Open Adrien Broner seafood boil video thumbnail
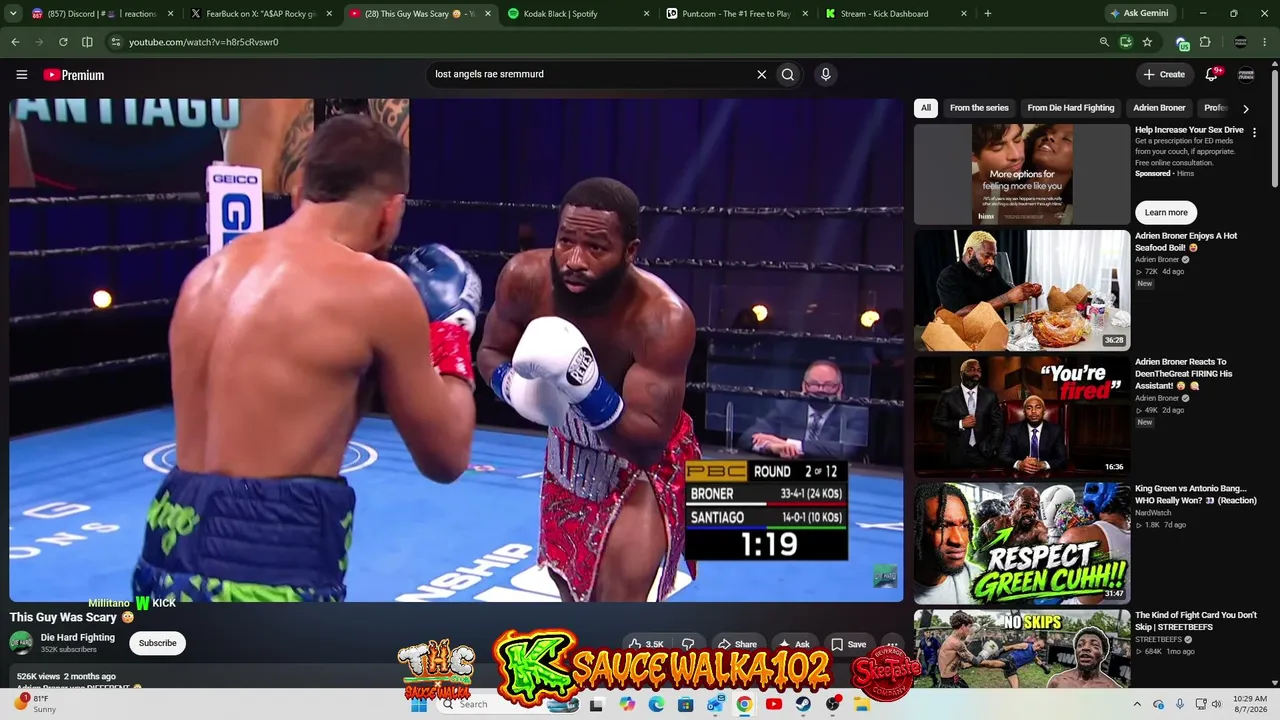The image size is (1280, 720). click(x=1022, y=290)
